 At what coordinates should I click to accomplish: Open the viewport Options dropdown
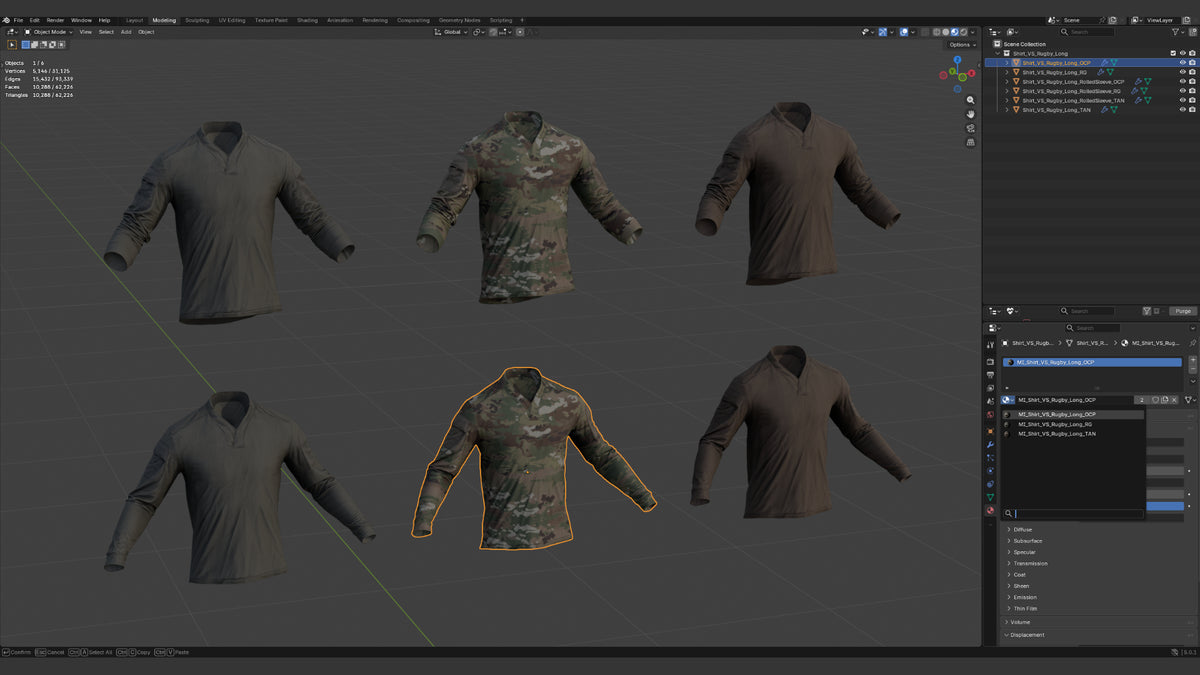pos(961,44)
